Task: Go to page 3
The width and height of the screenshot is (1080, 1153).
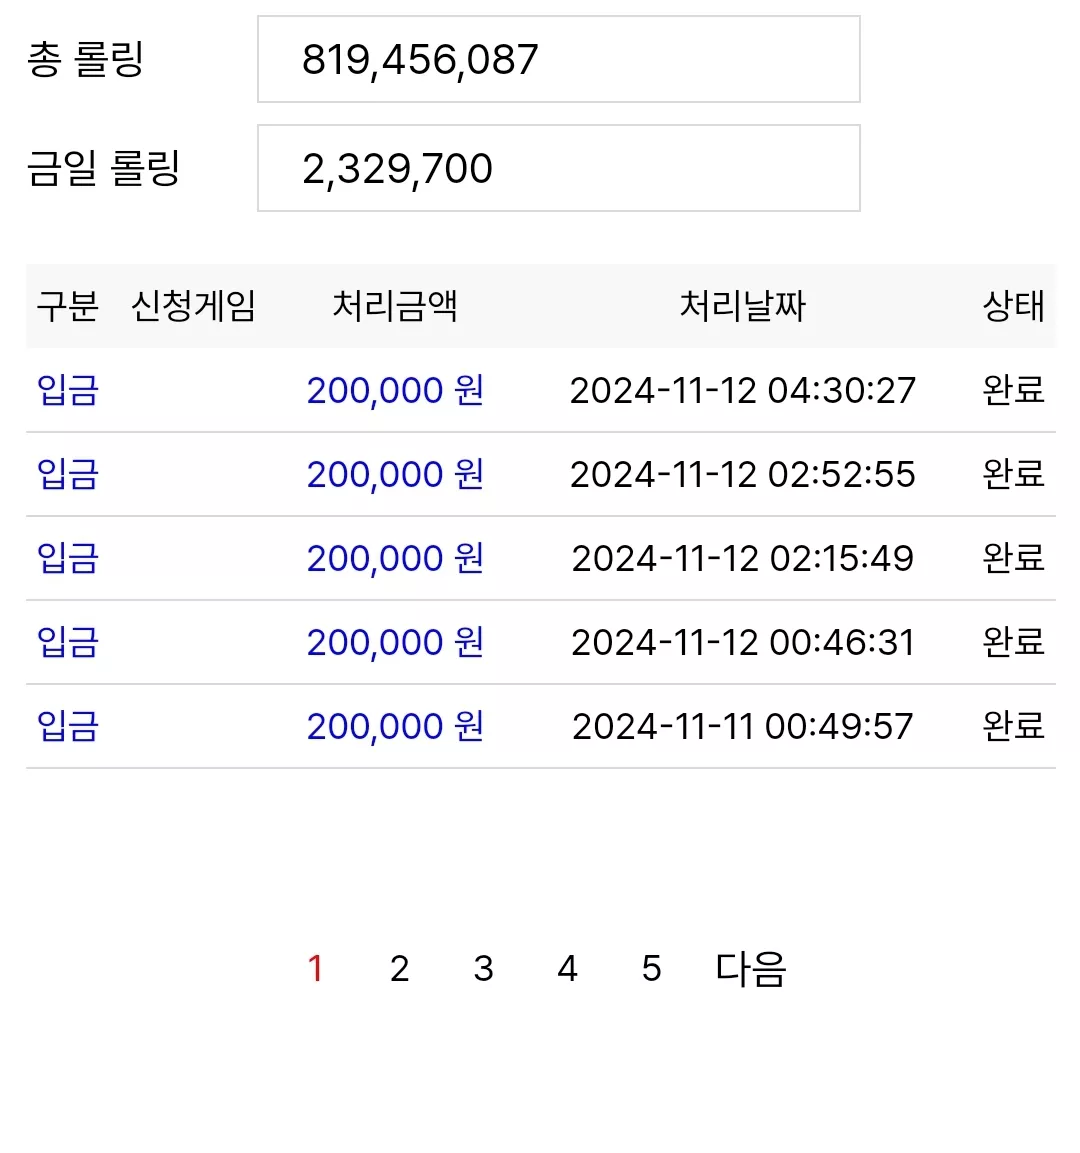Action: [483, 968]
